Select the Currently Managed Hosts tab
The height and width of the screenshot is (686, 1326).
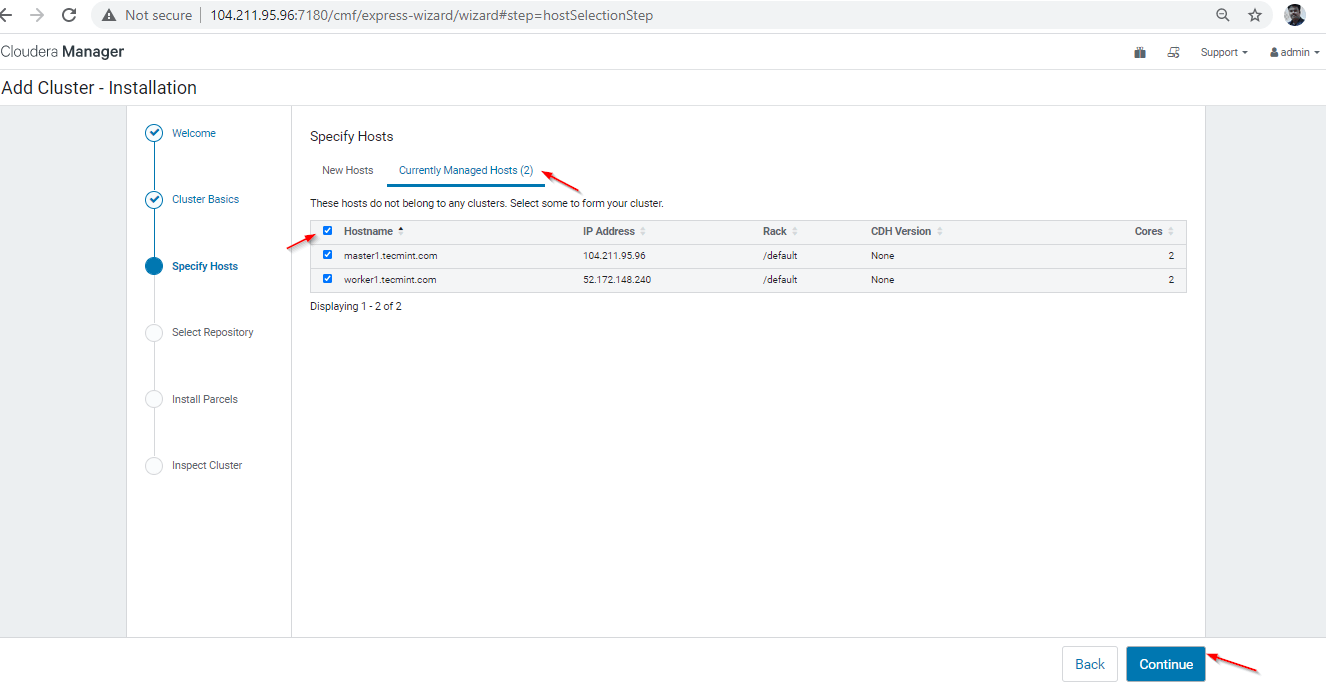[465, 170]
